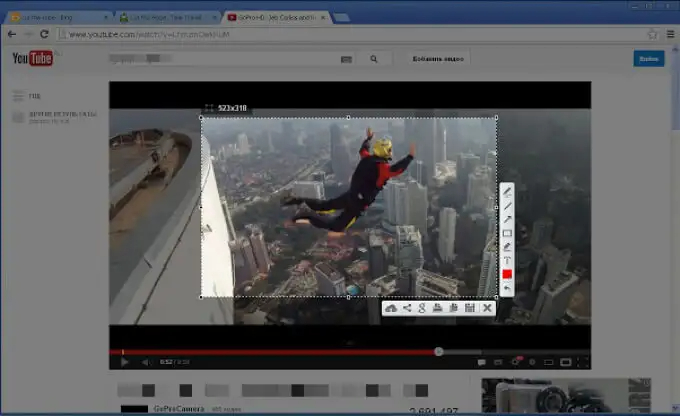Click the YouTube logo
This screenshot has width=680, height=416.
(x=32, y=59)
